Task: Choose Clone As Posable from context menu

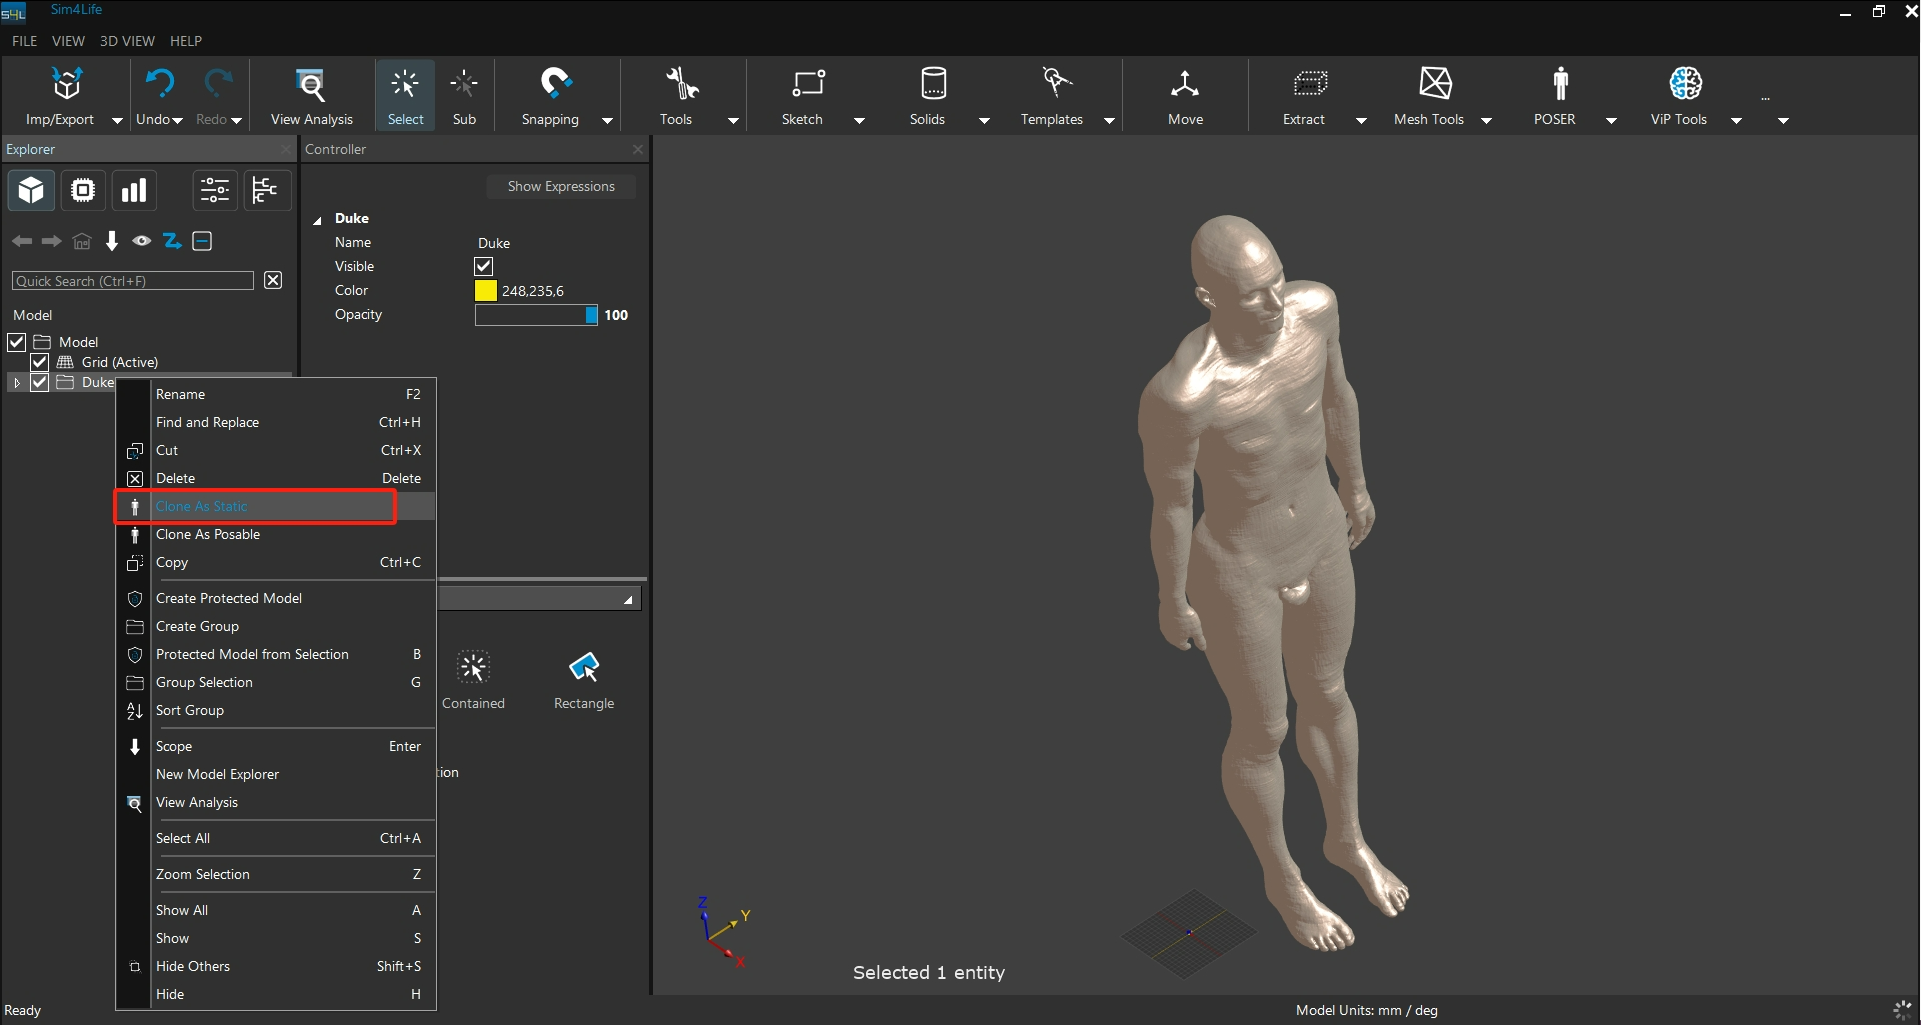Action: pos(208,535)
